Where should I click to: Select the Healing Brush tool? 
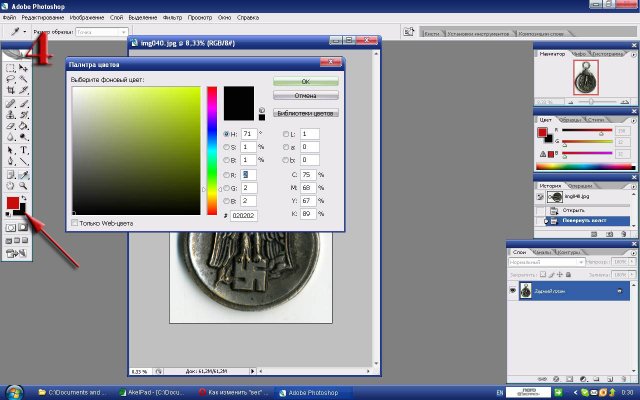pyautogui.click(x=11, y=104)
